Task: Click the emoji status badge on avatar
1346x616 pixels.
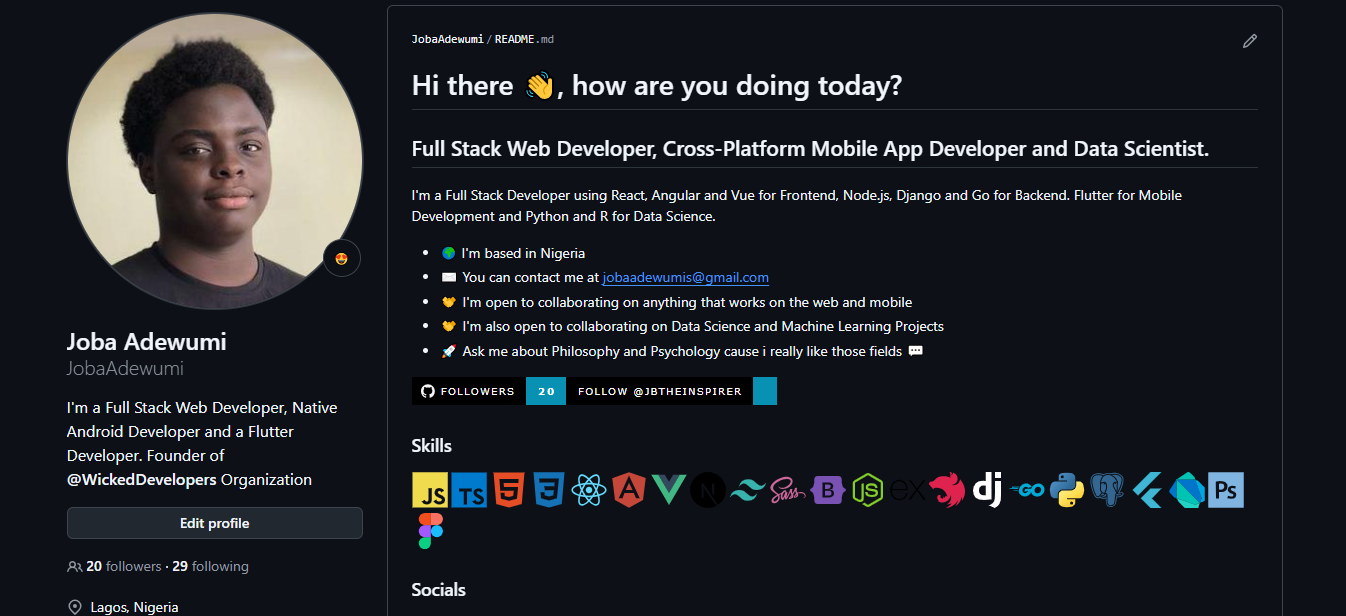Action: (342, 259)
